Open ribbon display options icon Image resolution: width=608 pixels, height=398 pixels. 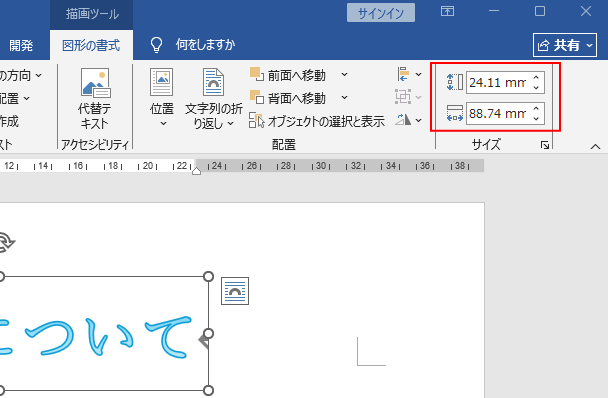tap(447, 11)
